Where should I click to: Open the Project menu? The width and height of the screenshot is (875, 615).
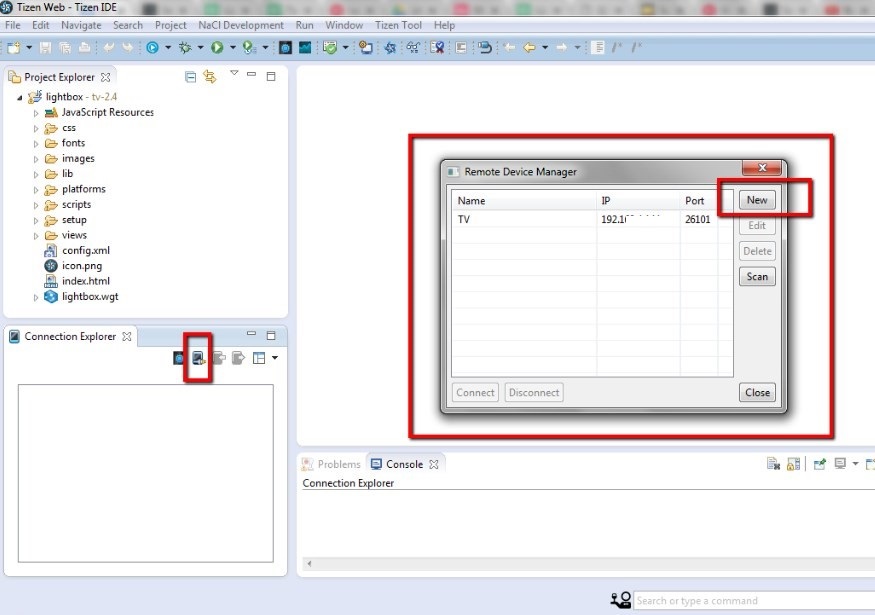tap(171, 25)
